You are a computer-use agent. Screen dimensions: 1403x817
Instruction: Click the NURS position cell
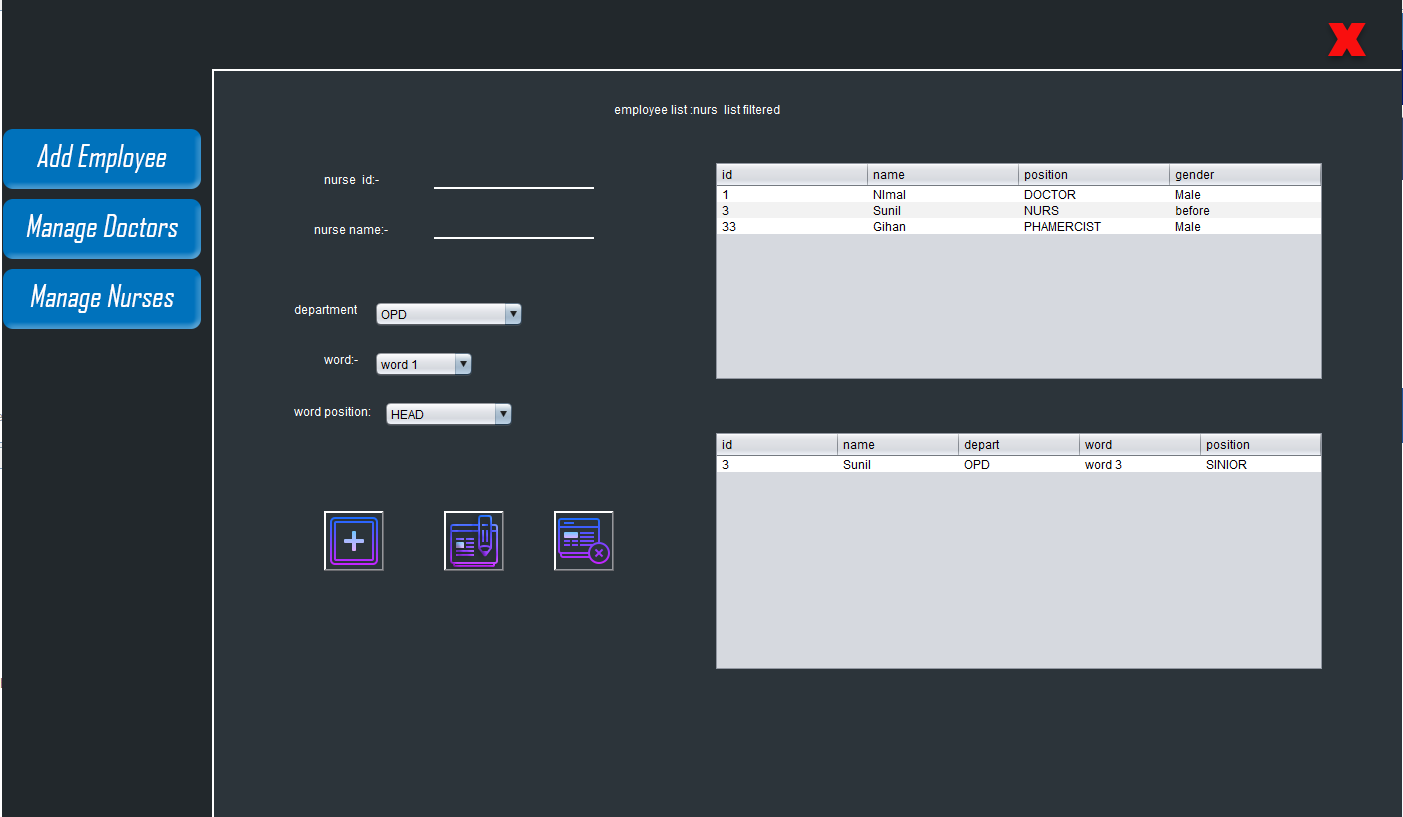(1094, 211)
